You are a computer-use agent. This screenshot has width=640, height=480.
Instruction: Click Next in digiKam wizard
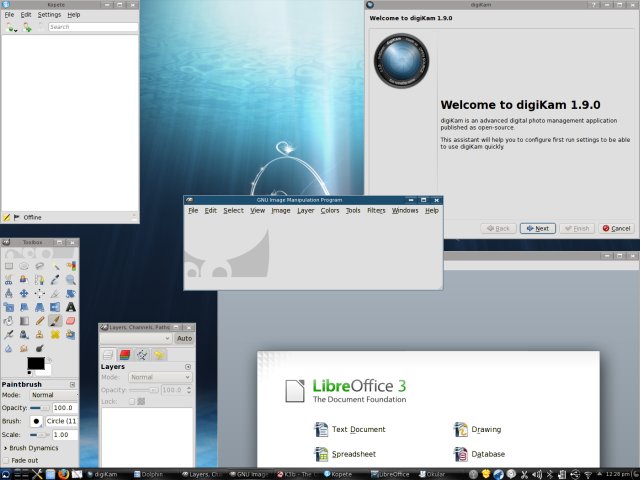point(537,228)
